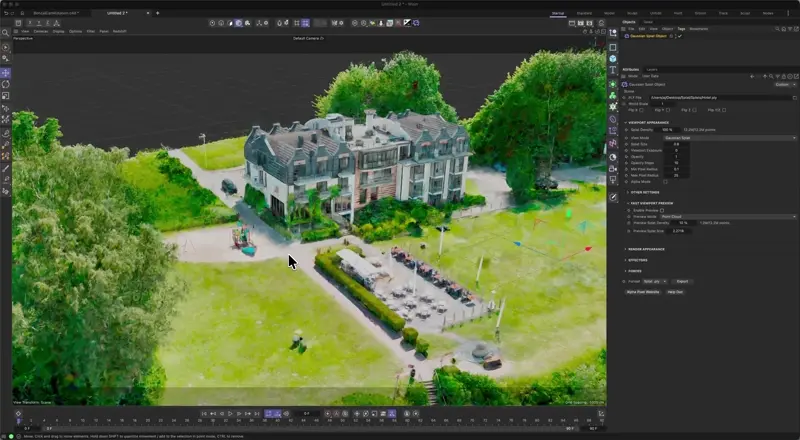Image resolution: width=800 pixels, height=440 pixels.
Task: Select the Move tool in left toolbar
Action: click(x=6, y=73)
